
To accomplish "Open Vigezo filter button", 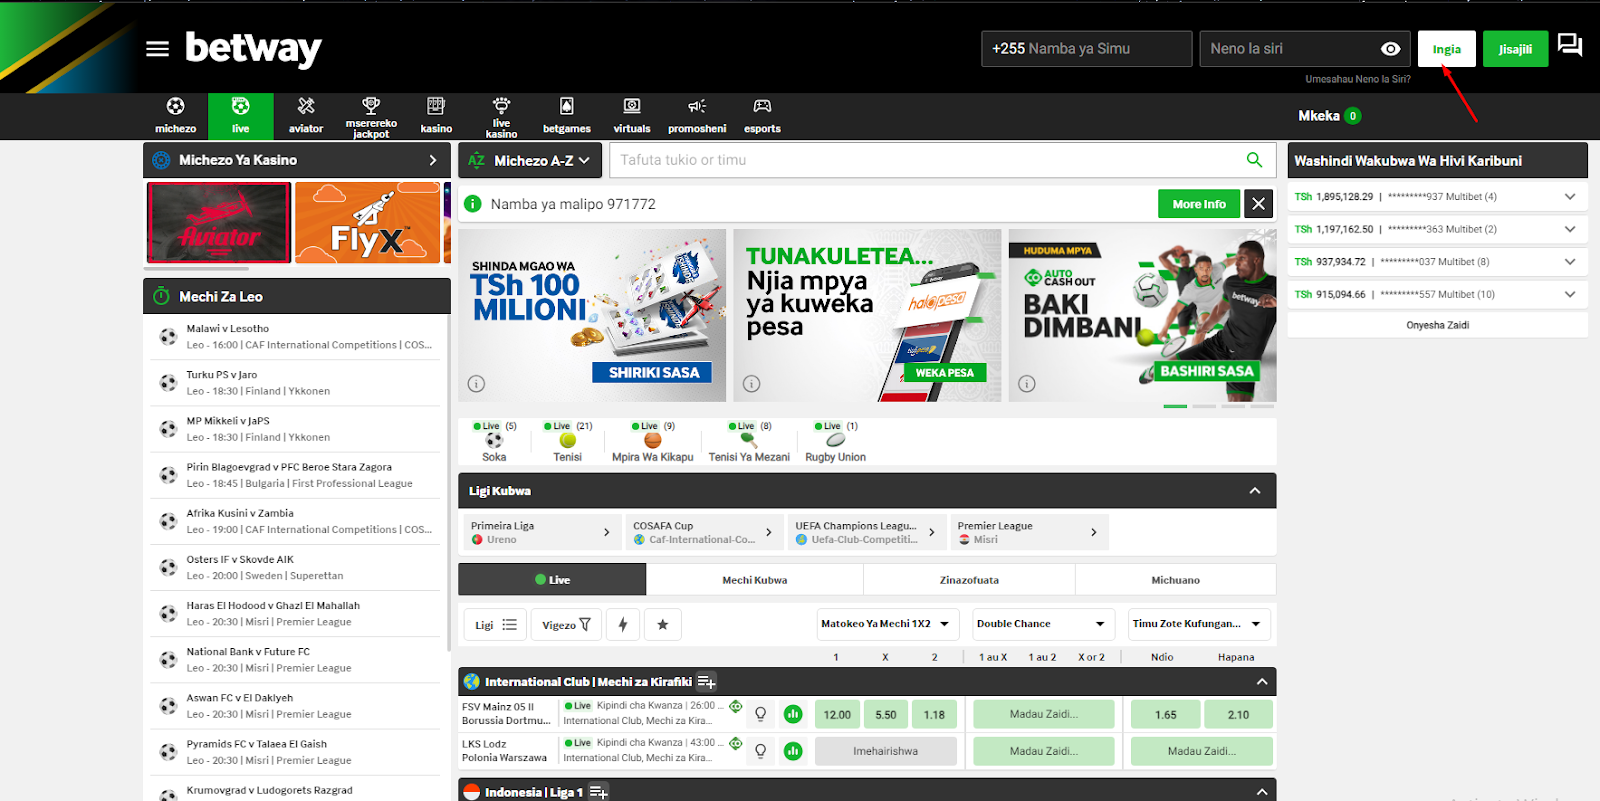I will point(566,625).
